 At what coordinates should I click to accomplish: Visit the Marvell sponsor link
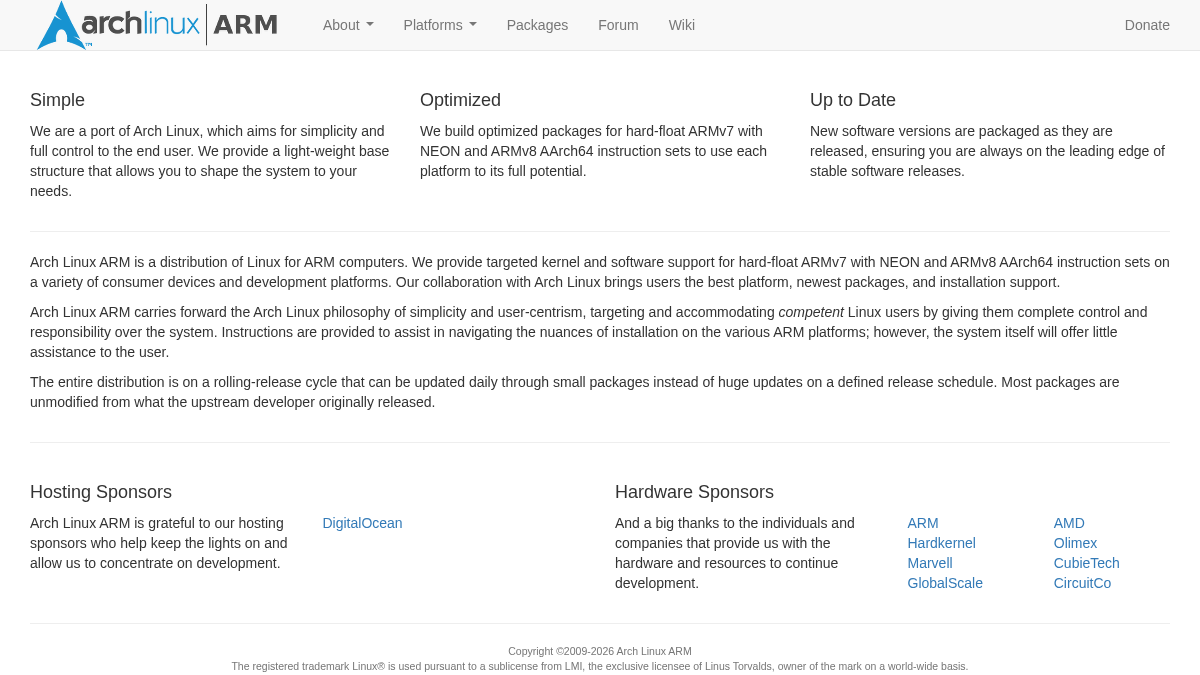[x=930, y=563]
